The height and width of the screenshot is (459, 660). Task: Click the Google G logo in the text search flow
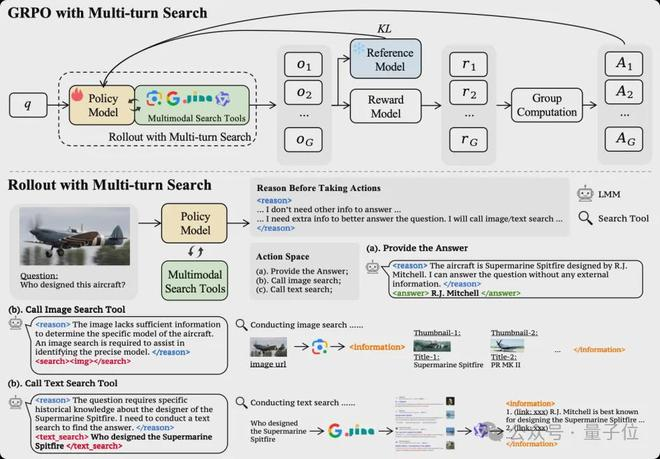335,430
